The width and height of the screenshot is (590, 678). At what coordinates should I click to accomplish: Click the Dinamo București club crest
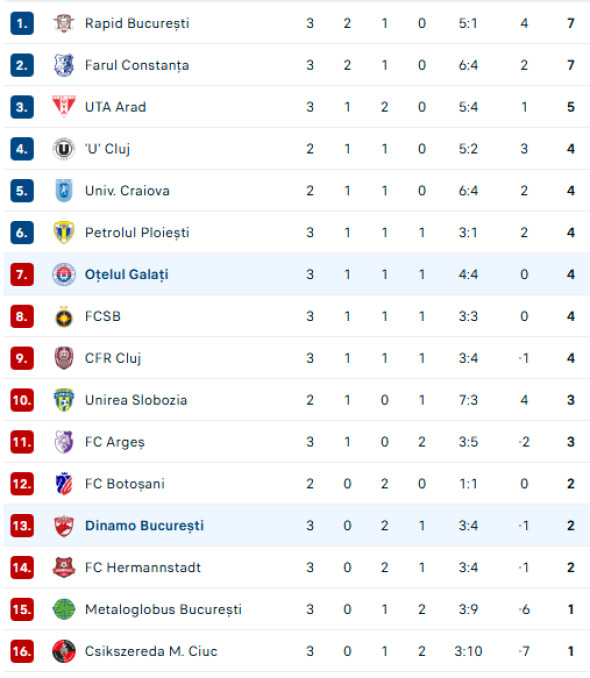[x=64, y=526]
